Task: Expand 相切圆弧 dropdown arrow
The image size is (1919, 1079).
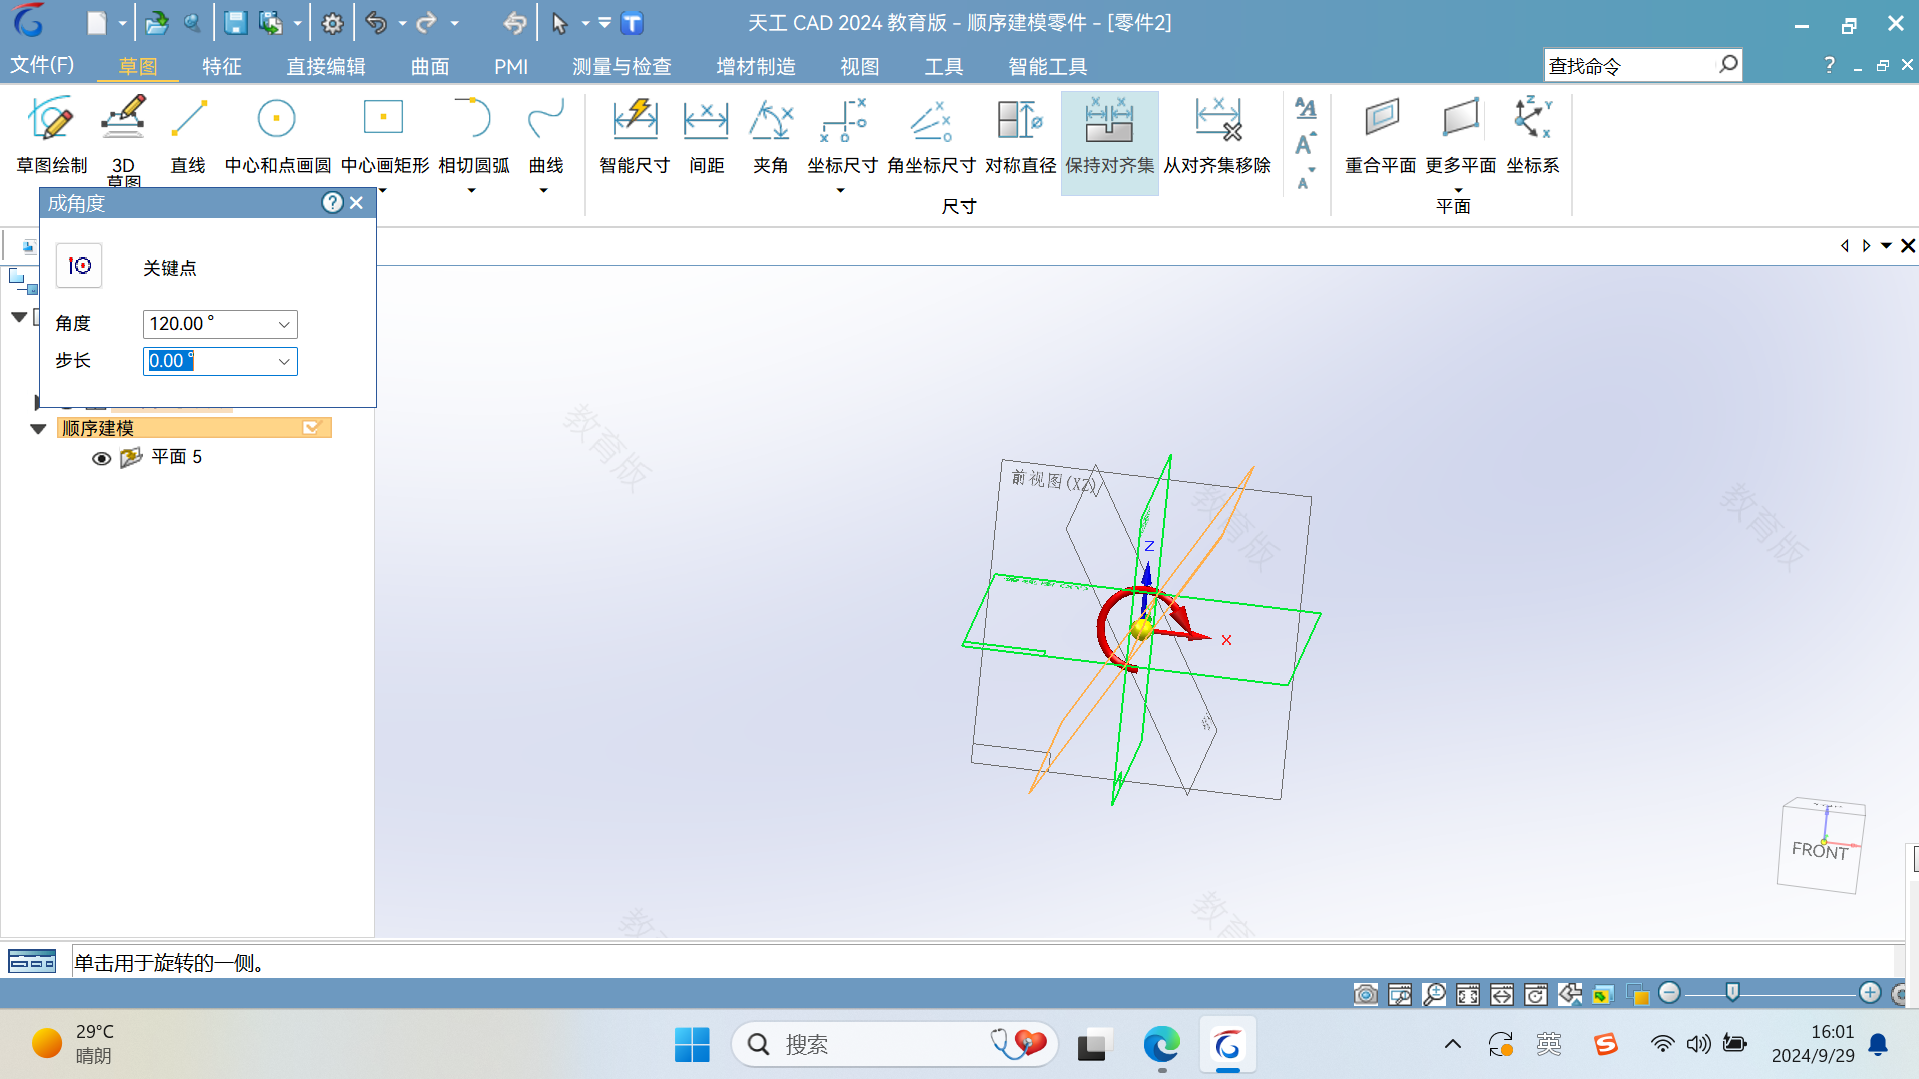Action: tap(472, 190)
